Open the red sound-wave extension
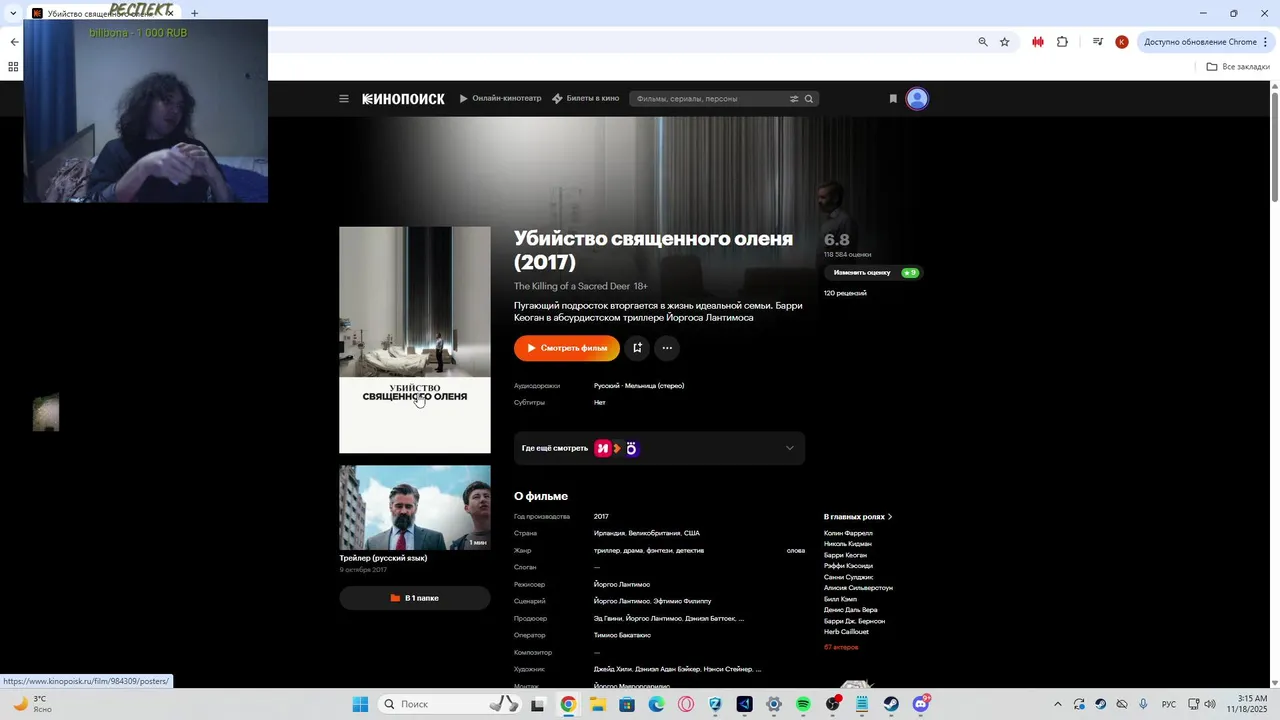The image size is (1280, 720). (x=1038, y=42)
